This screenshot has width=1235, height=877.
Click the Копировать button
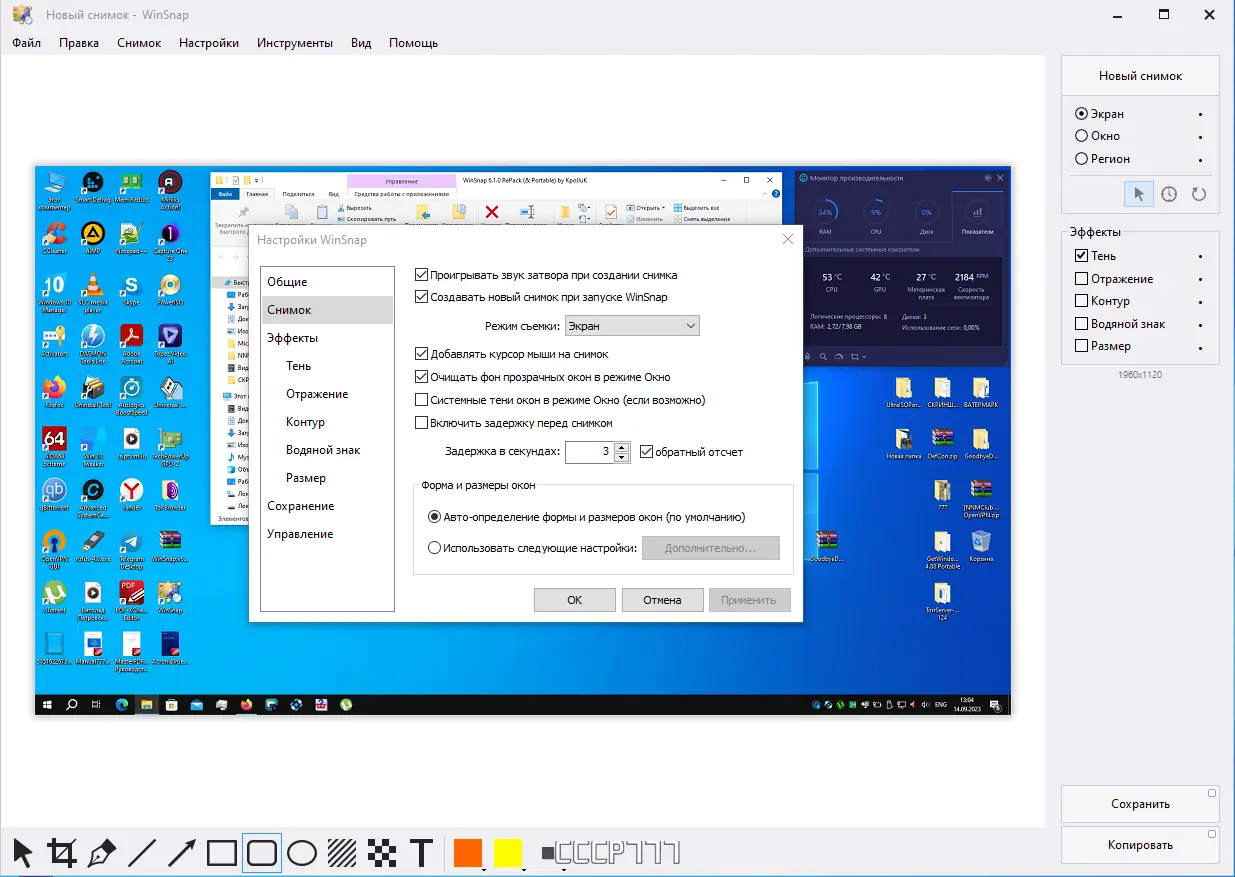(1140, 845)
